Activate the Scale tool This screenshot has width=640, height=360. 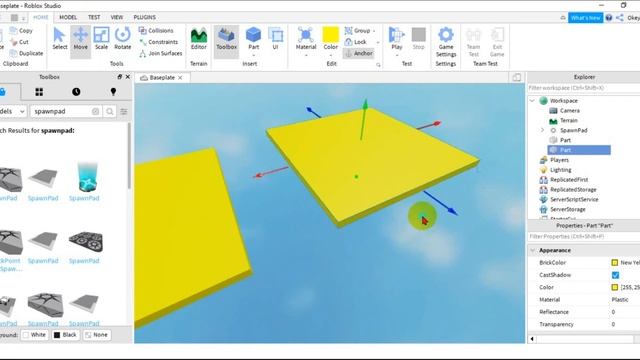[101, 39]
